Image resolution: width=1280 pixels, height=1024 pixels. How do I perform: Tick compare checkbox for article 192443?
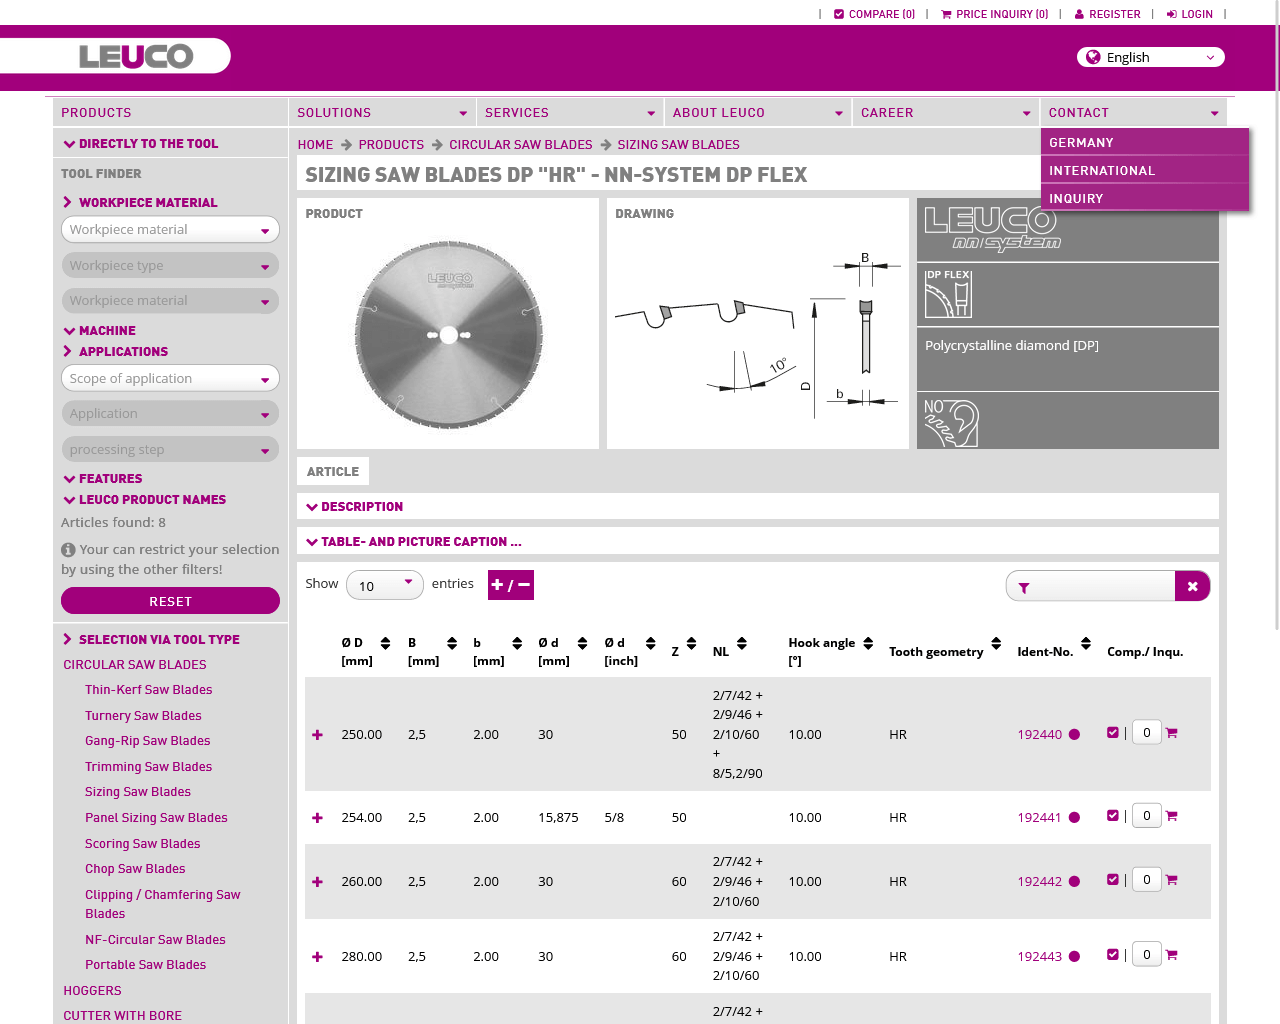pos(1113,955)
